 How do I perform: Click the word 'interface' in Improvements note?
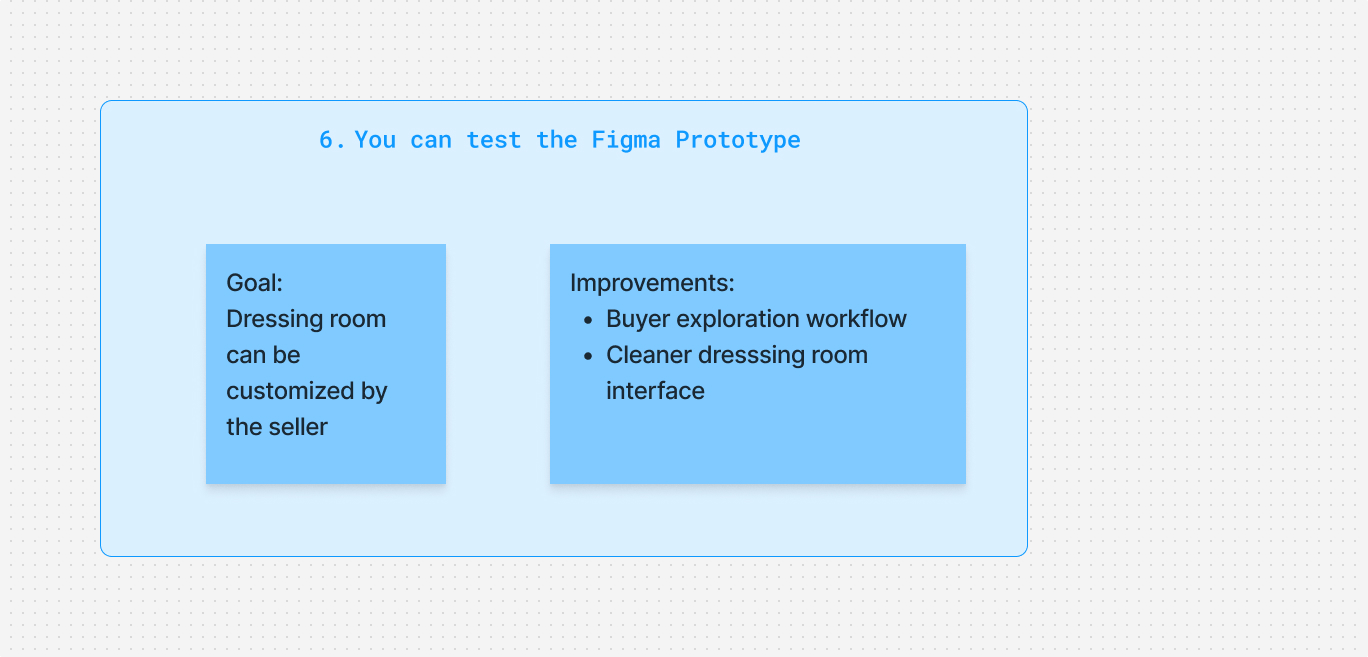(x=655, y=391)
